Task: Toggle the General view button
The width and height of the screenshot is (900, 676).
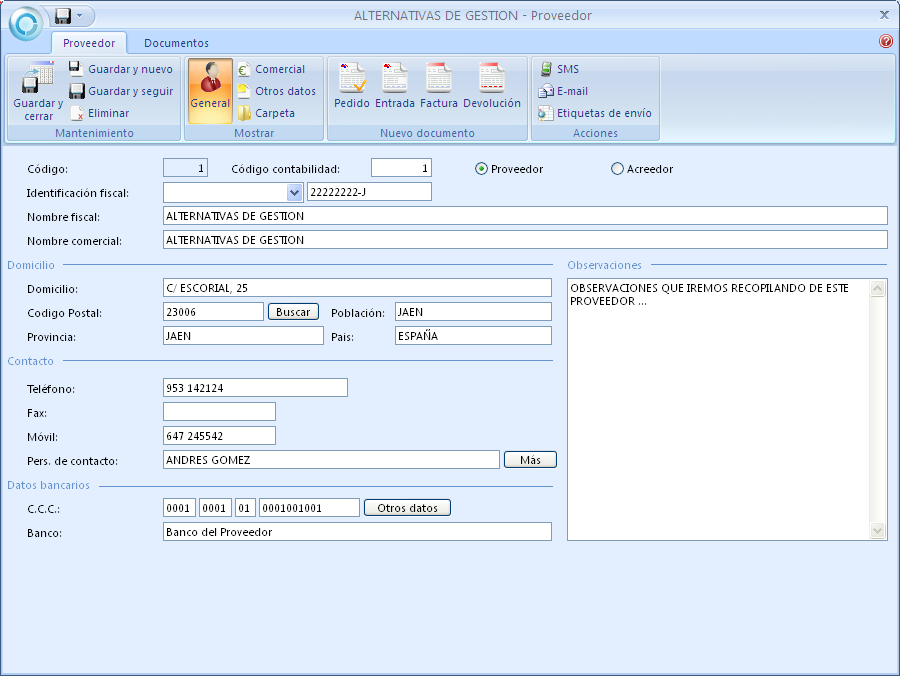Action: [x=210, y=90]
